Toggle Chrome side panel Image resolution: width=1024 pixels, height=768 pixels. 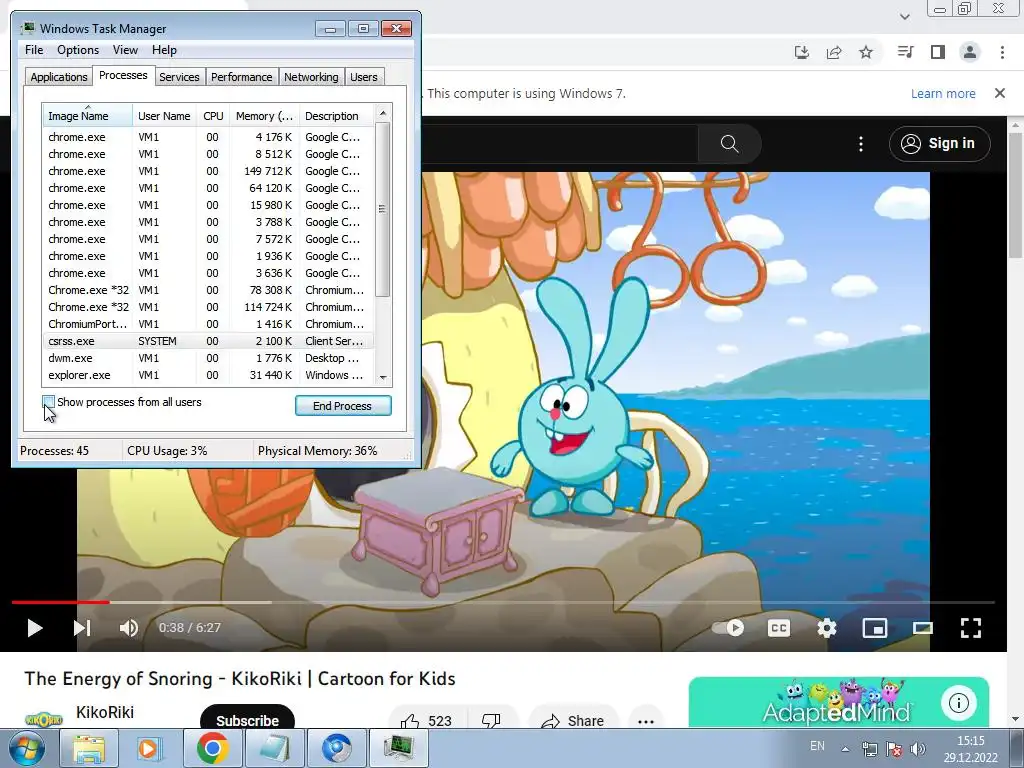click(938, 52)
